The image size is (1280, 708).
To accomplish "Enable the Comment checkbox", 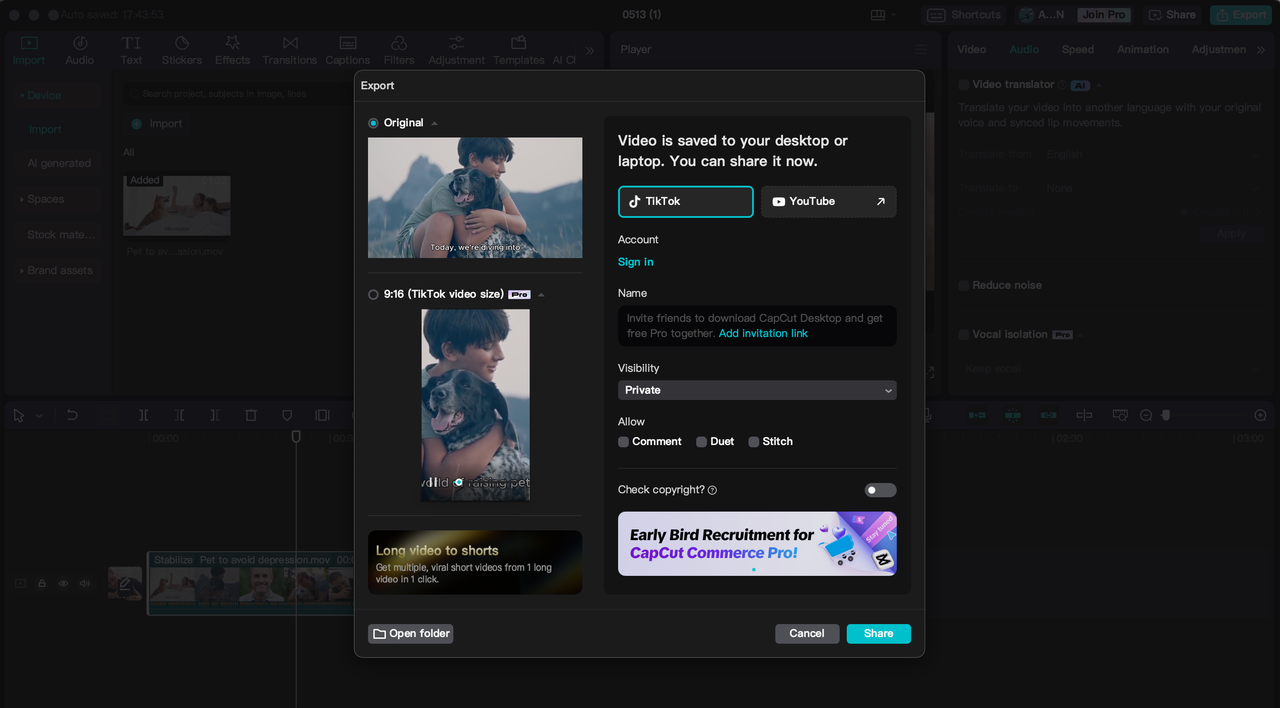I will 624,442.
